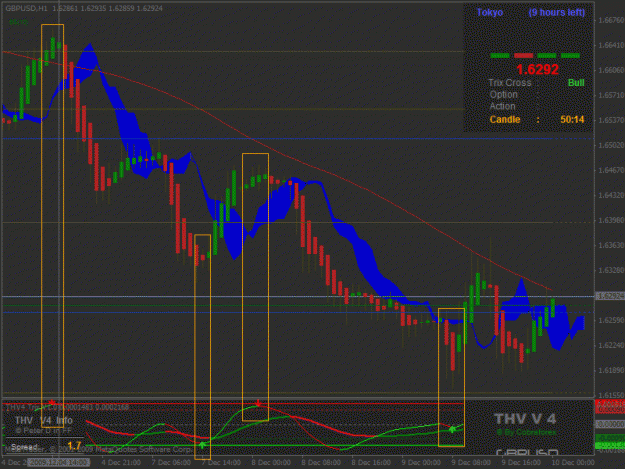Click the THV4 Trix indicator values text
This screenshot has height=469, width=625.
click(67, 408)
